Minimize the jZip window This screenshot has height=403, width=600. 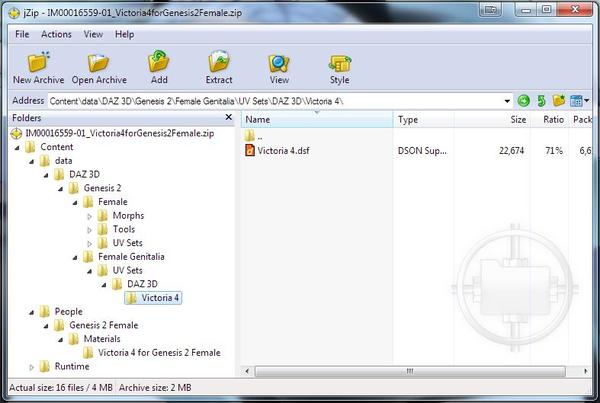(x=527, y=9)
